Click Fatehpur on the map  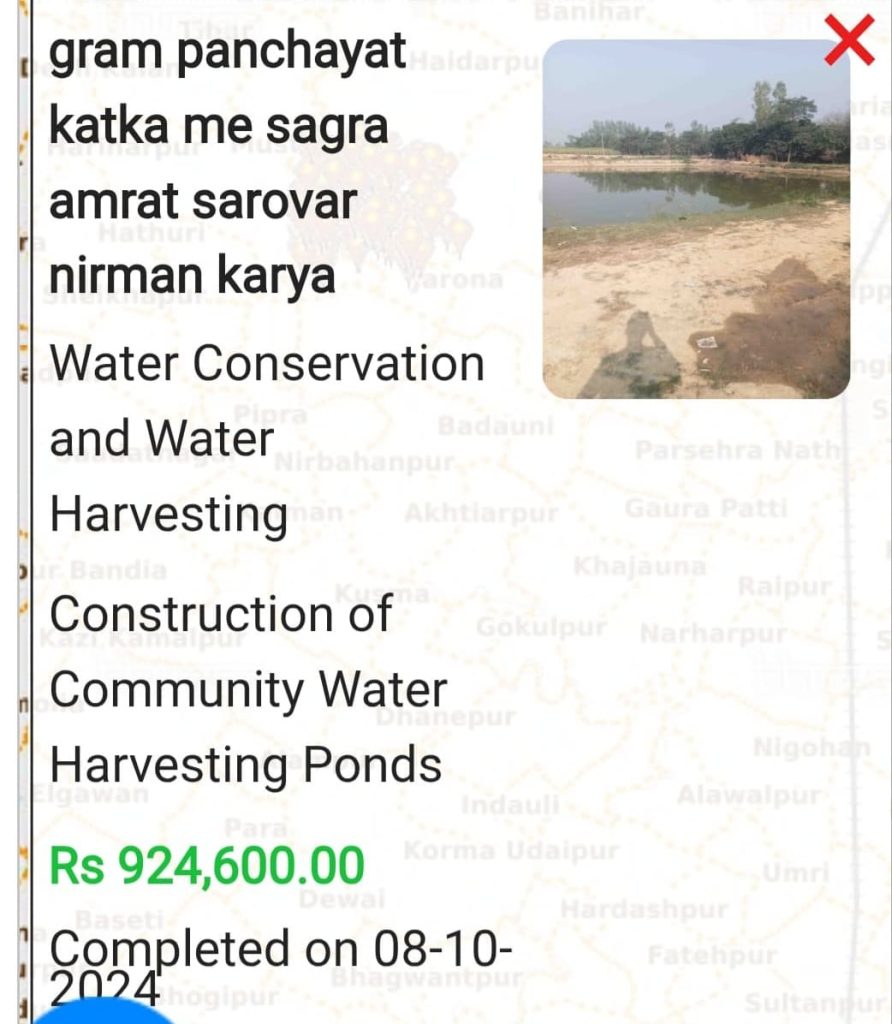(711, 956)
